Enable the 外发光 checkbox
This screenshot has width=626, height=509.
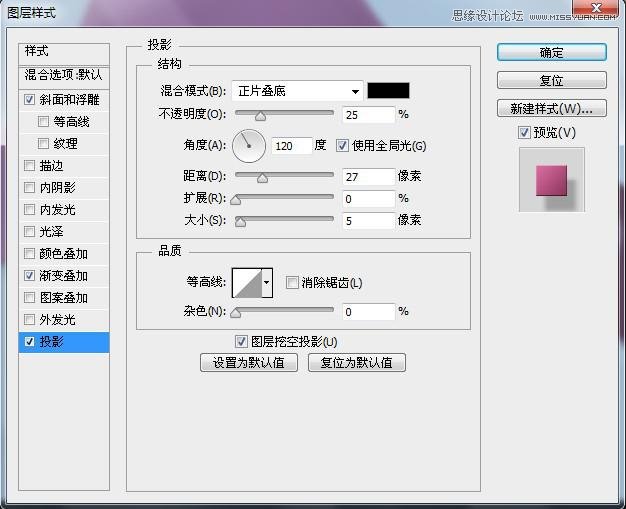point(29,319)
